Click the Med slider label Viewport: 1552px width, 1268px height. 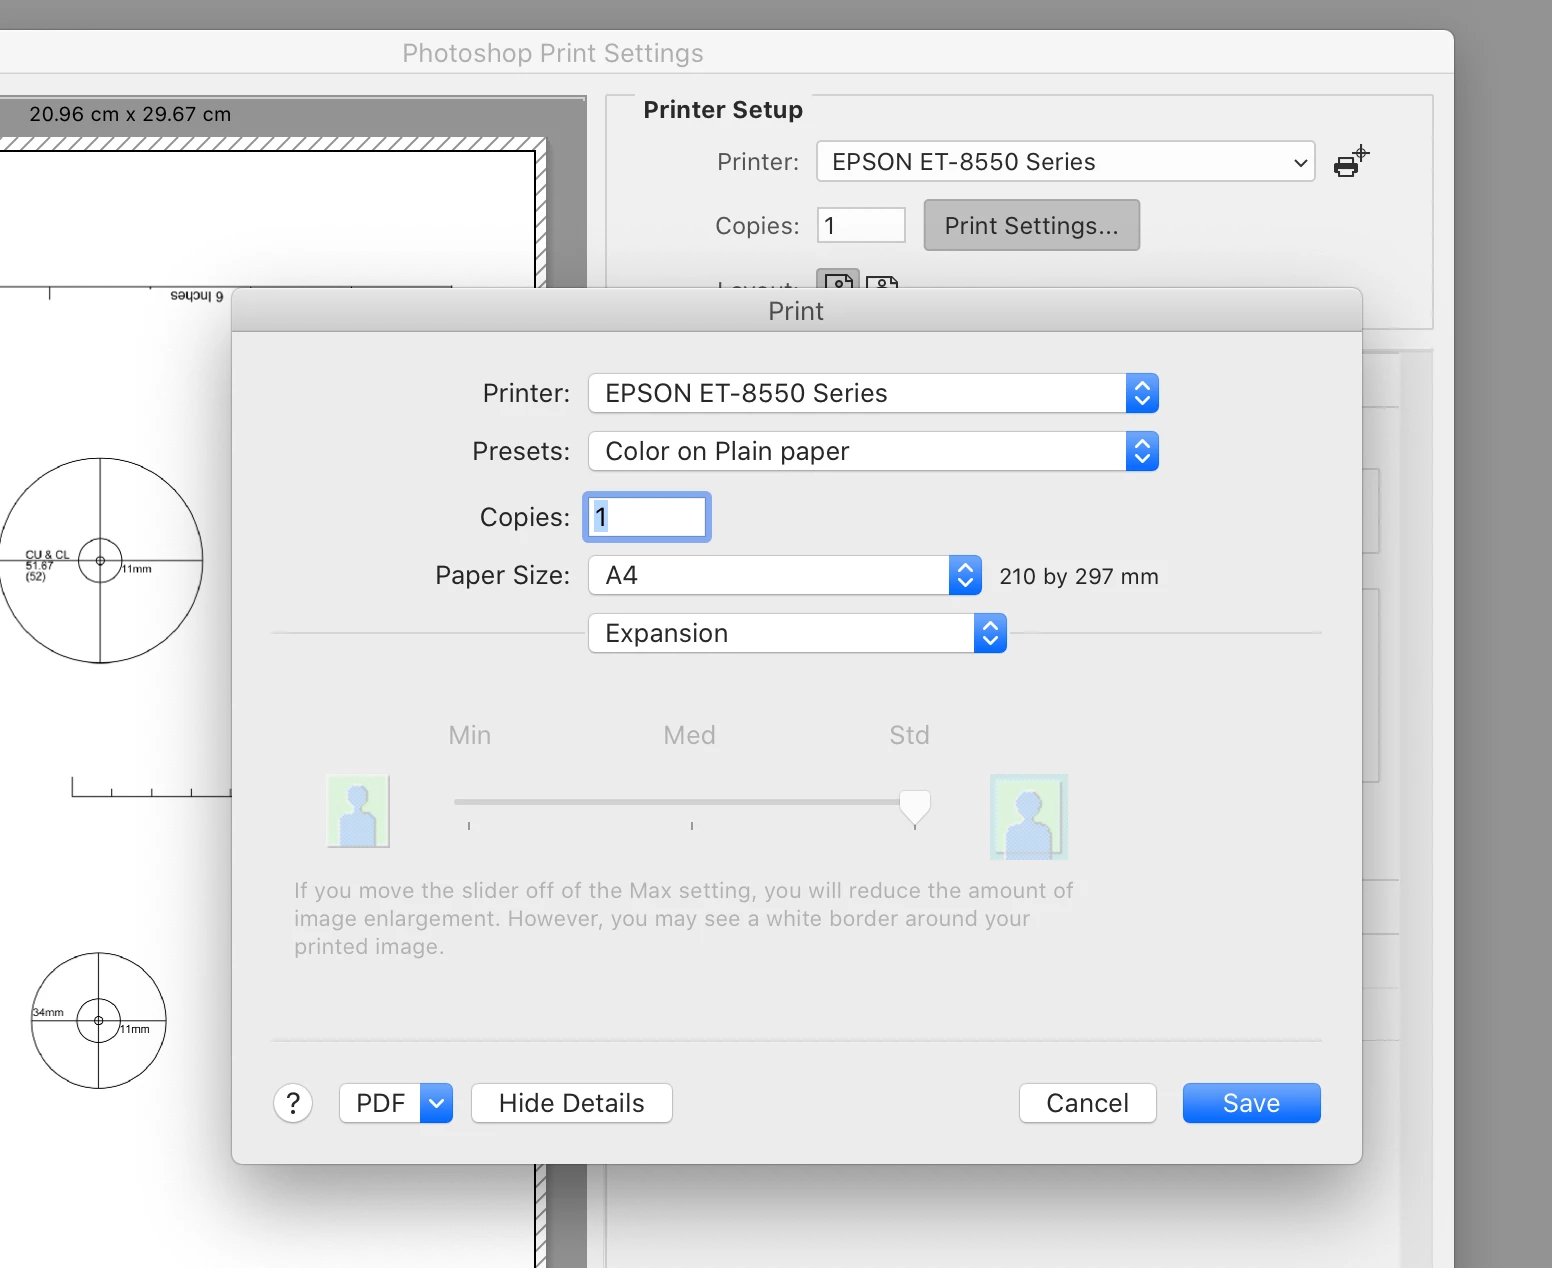tap(690, 735)
